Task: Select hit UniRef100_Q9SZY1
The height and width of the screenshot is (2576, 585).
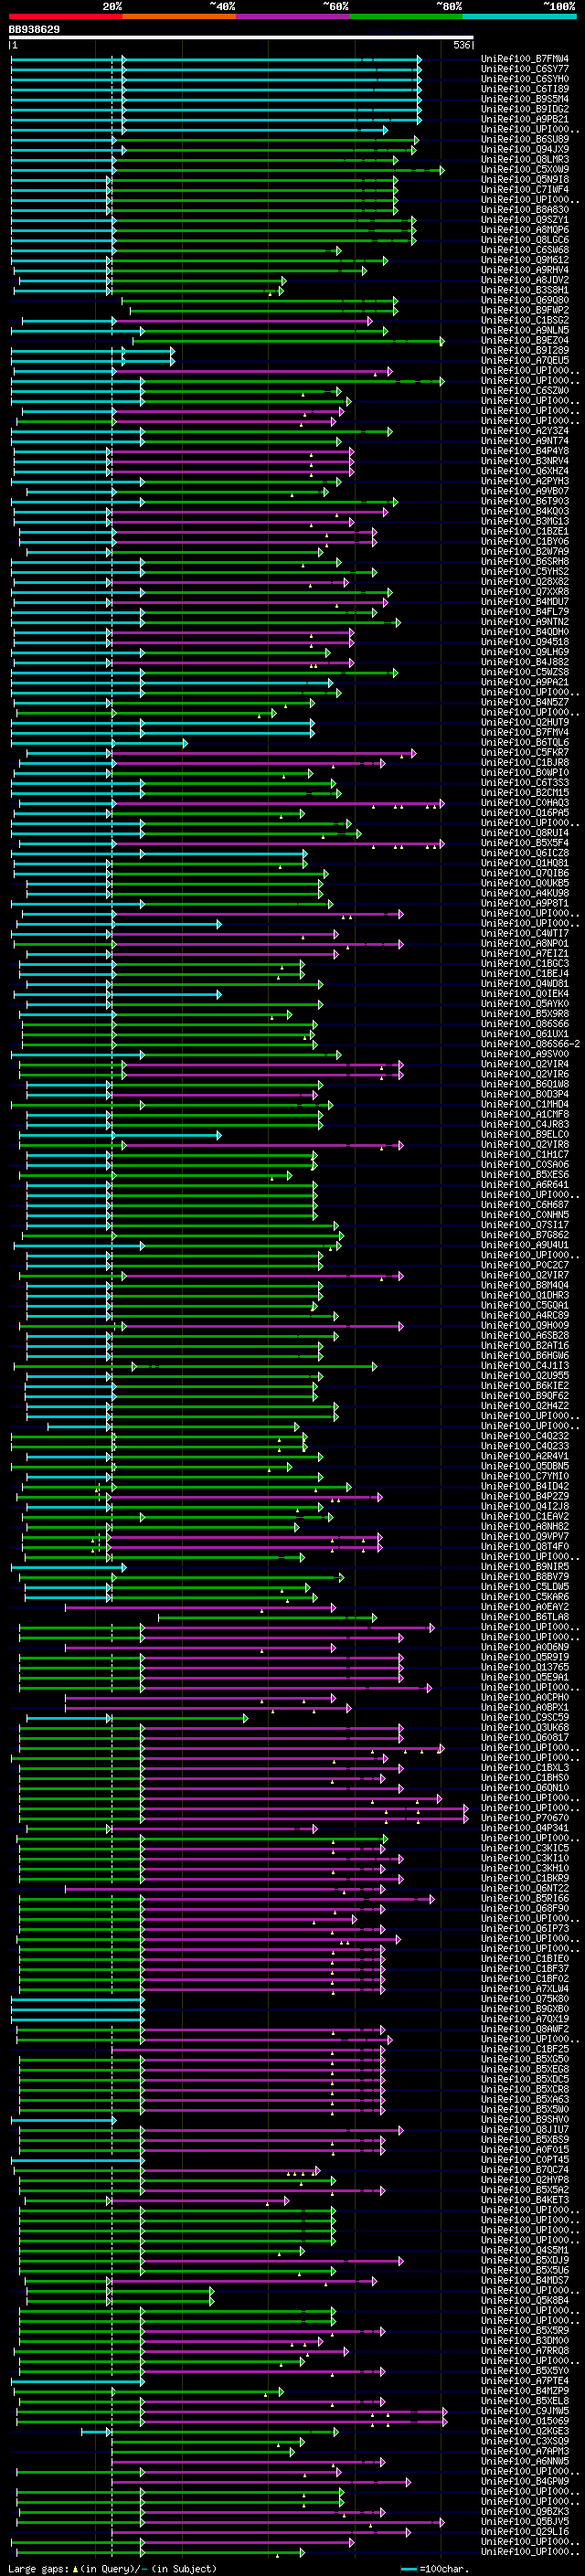Action: 525,220
